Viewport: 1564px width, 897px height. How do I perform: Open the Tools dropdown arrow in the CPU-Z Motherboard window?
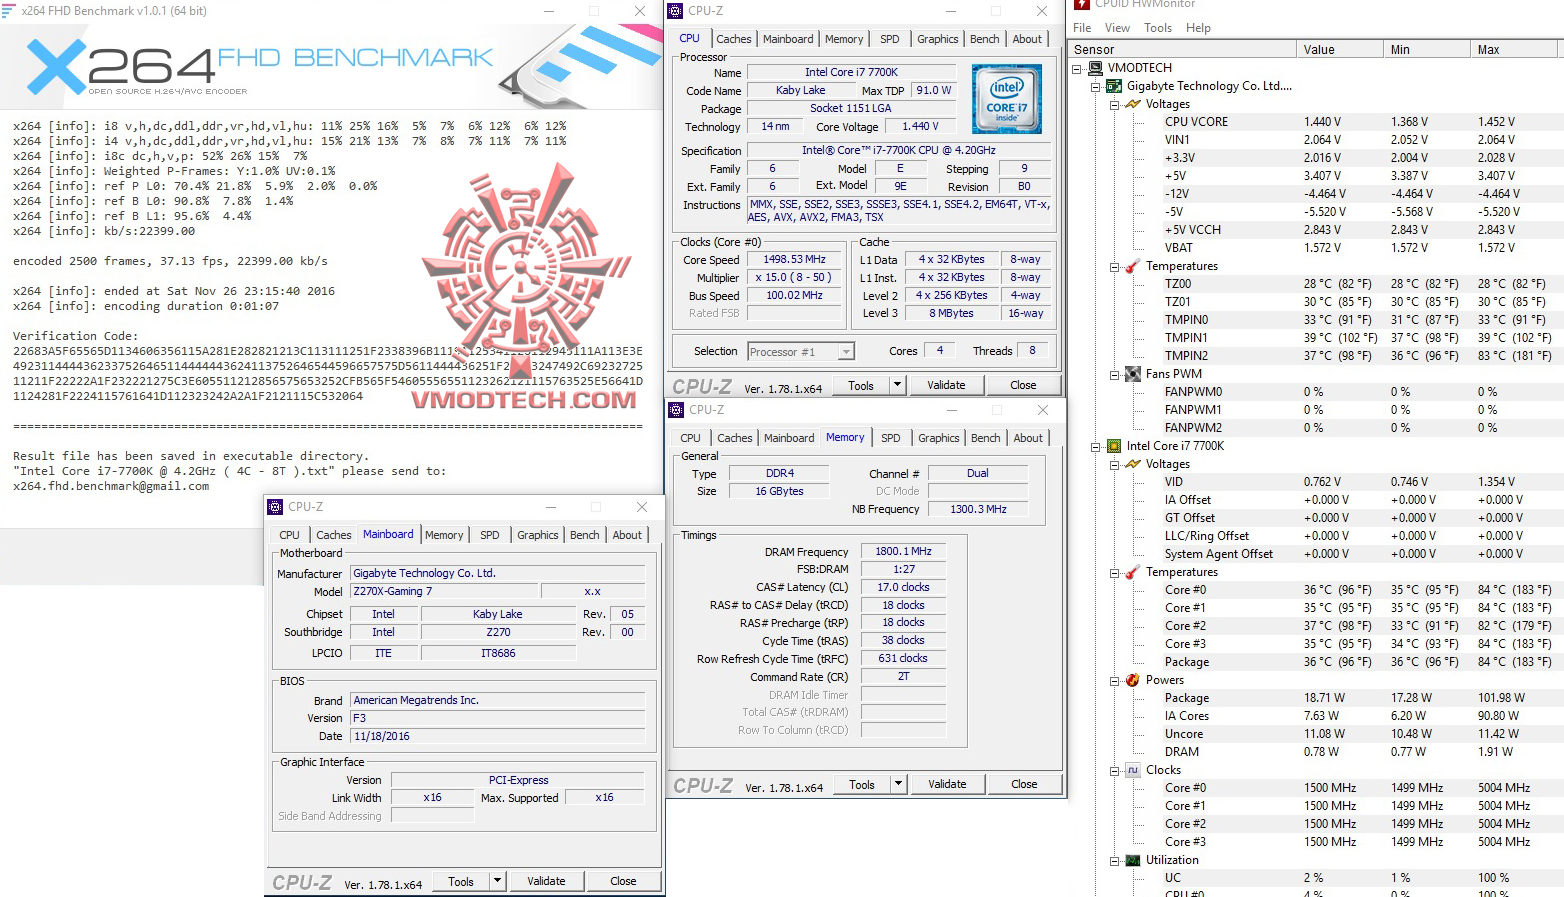click(497, 881)
